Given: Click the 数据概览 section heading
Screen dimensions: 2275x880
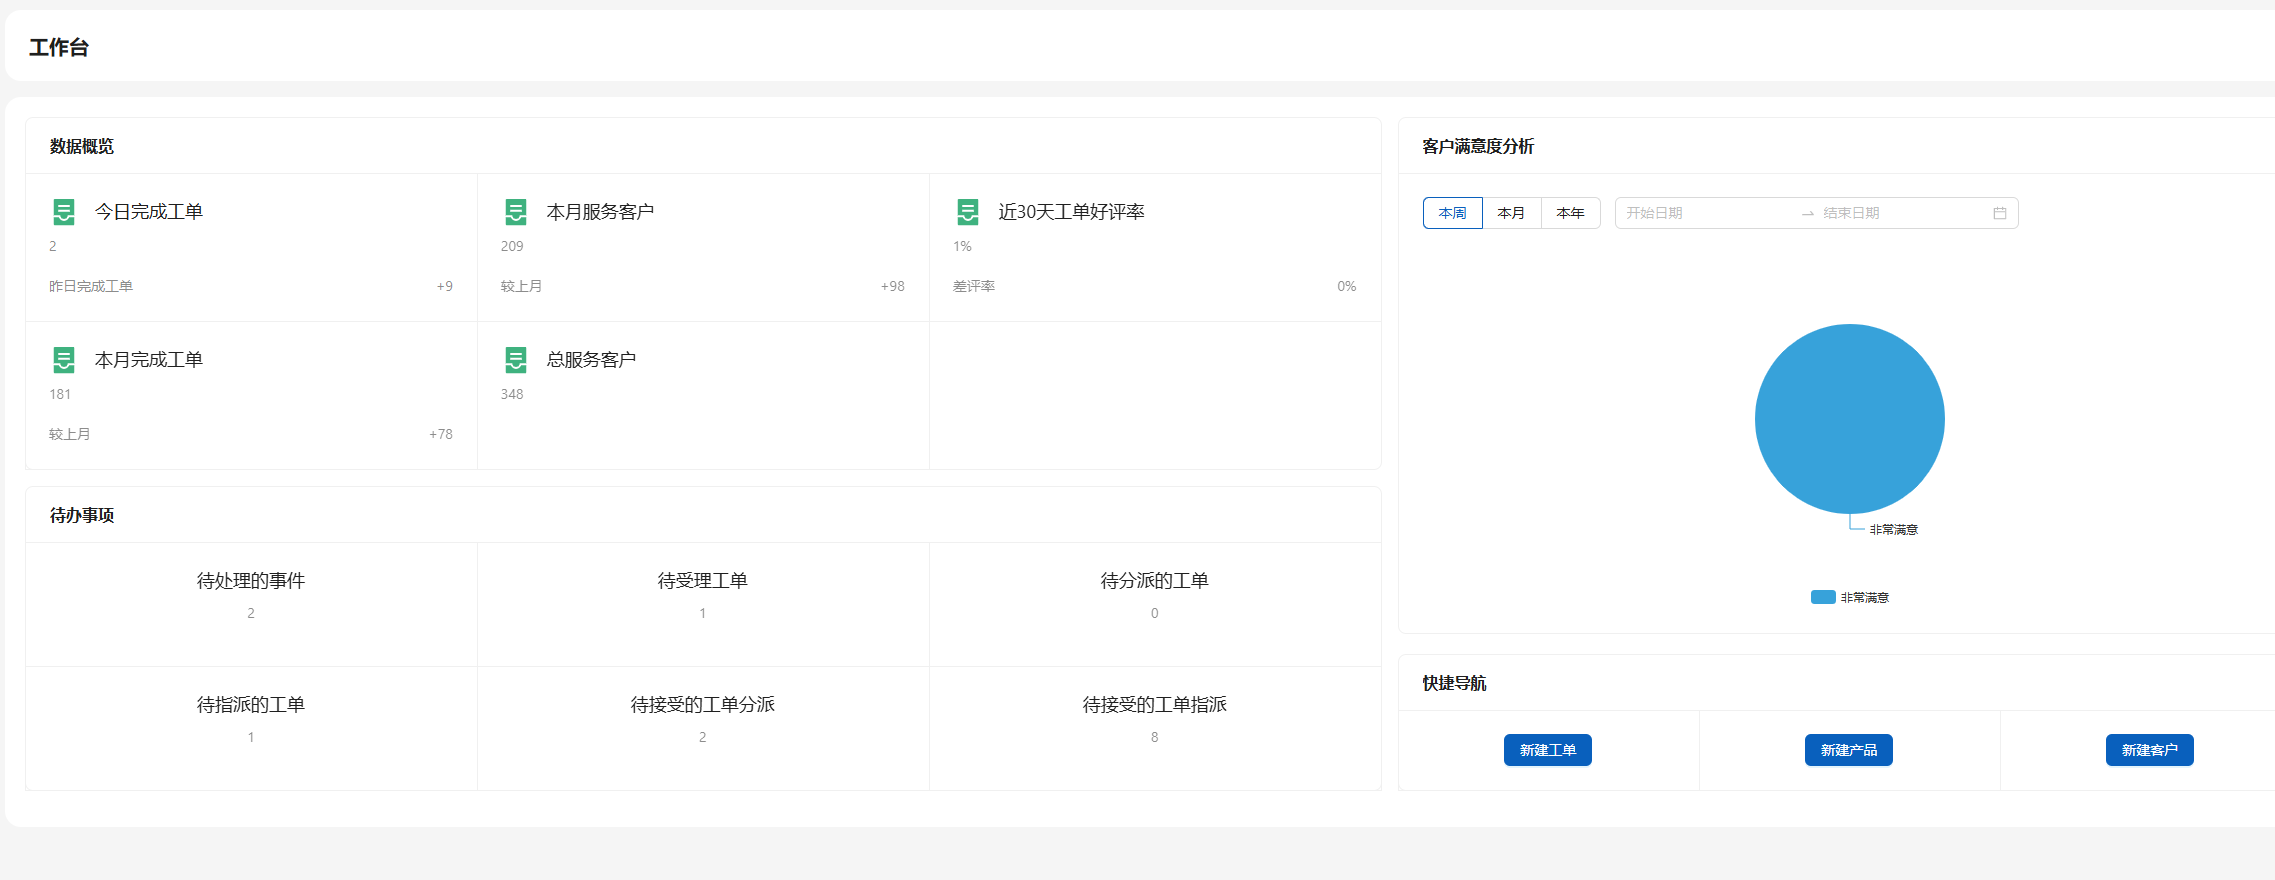Looking at the screenshot, I should pyautogui.click(x=82, y=146).
